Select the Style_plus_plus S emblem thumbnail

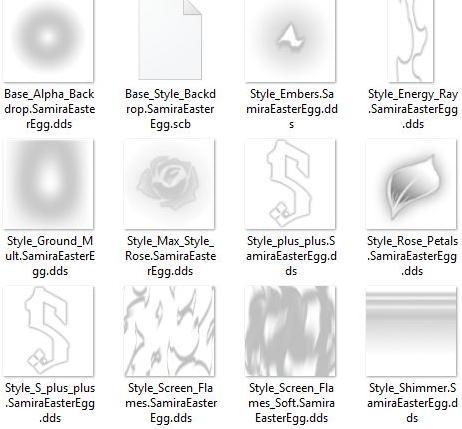pyautogui.click(x=290, y=184)
